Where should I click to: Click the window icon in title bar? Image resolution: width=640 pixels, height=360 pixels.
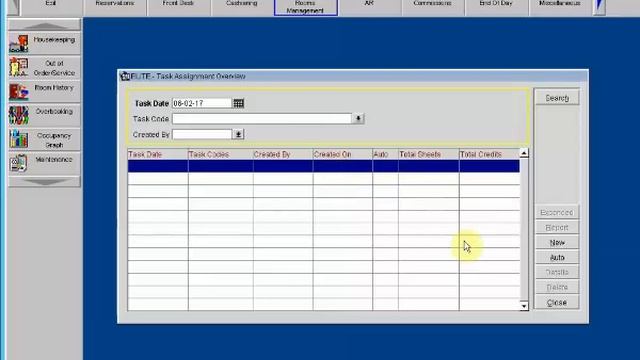pyautogui.click(x=125, y=76)
